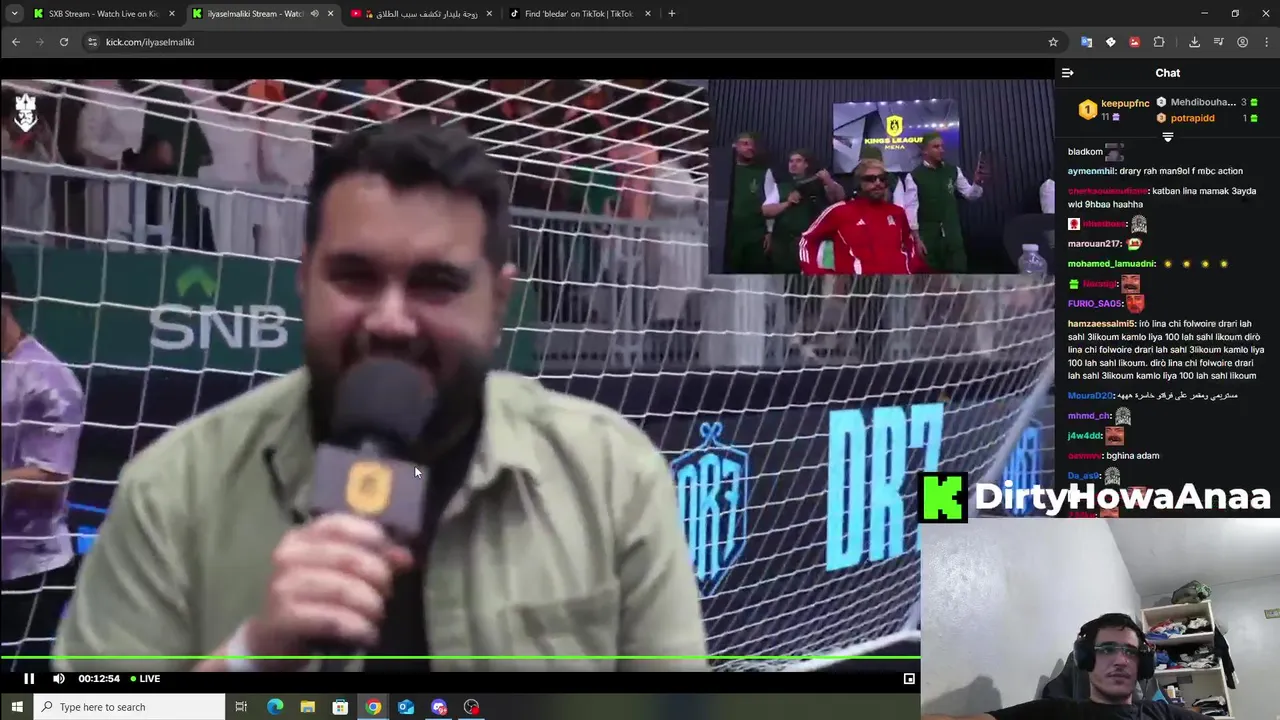Launch Microsoft Edge from taskbar
The height and width of the screenshot is (720, 1280).
275,707
